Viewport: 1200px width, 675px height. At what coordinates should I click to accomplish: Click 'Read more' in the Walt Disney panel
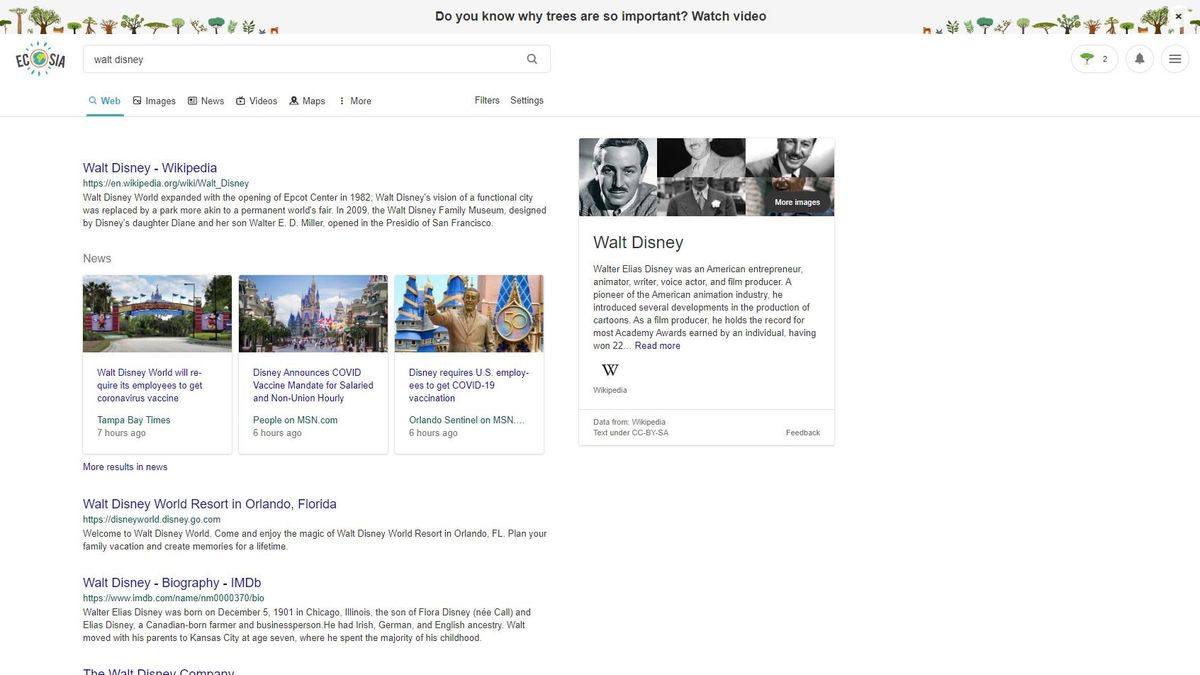pyautogui.click(x=658, y=345)
